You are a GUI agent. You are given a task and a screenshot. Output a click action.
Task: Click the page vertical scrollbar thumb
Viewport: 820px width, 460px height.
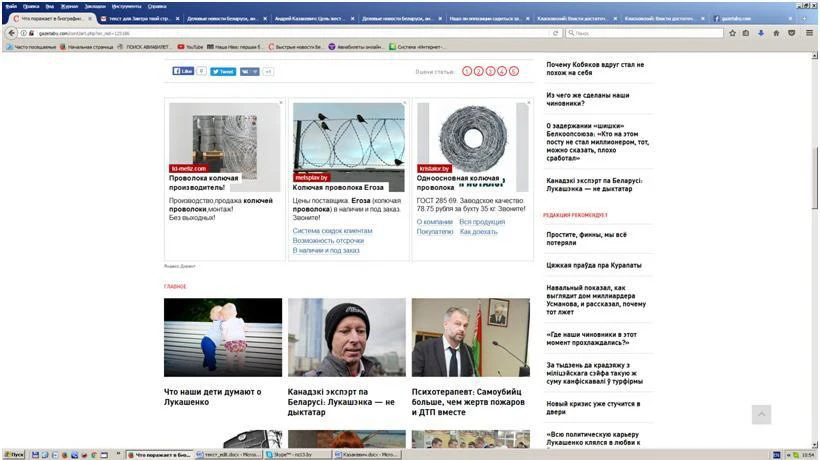pyautogui.click(x=814, y=180)
